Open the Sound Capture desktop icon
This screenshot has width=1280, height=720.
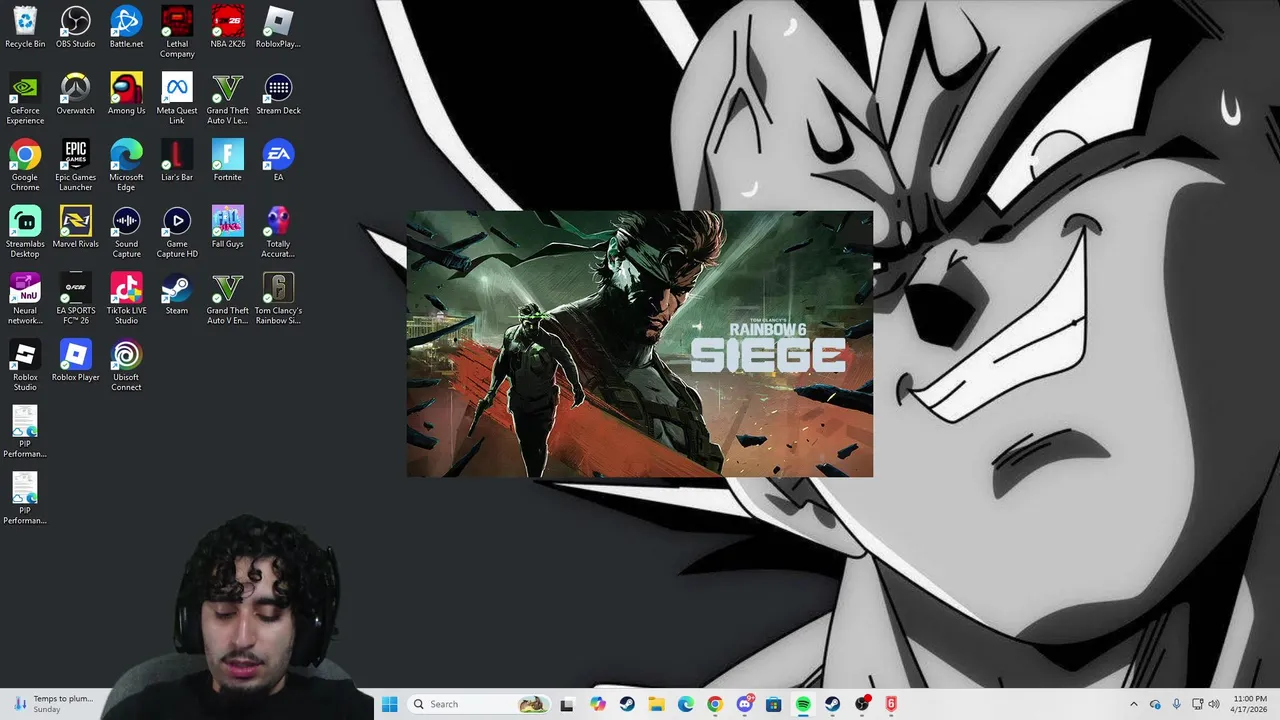[126, 232]
